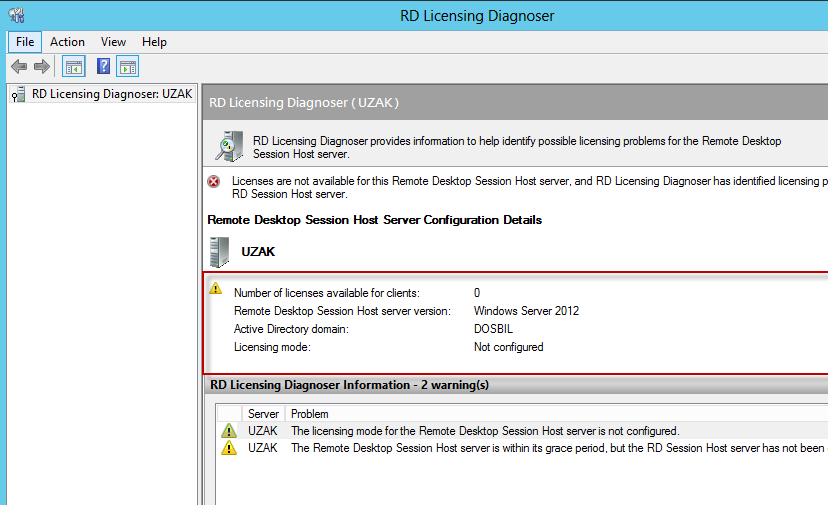Click the Back arrow toolbar icon
The width and height of the screenshot is (828, 505).
[19, 67]
